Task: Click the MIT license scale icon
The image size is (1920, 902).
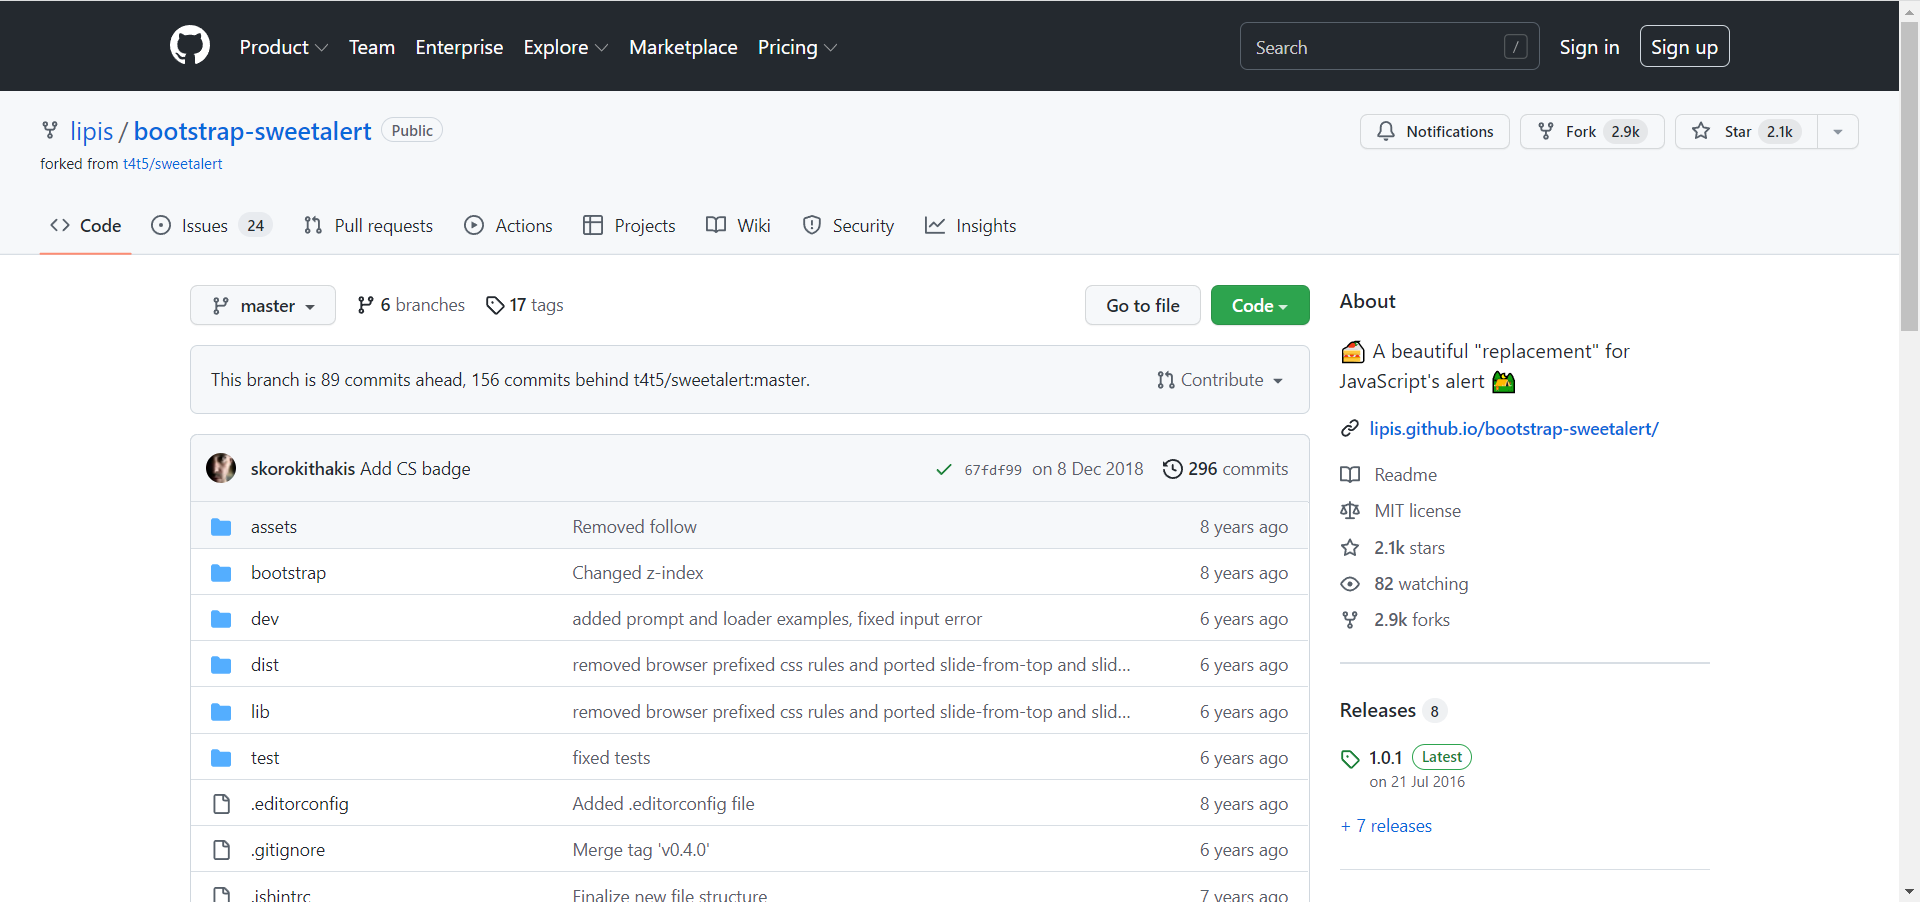Action: [1350, 511]
